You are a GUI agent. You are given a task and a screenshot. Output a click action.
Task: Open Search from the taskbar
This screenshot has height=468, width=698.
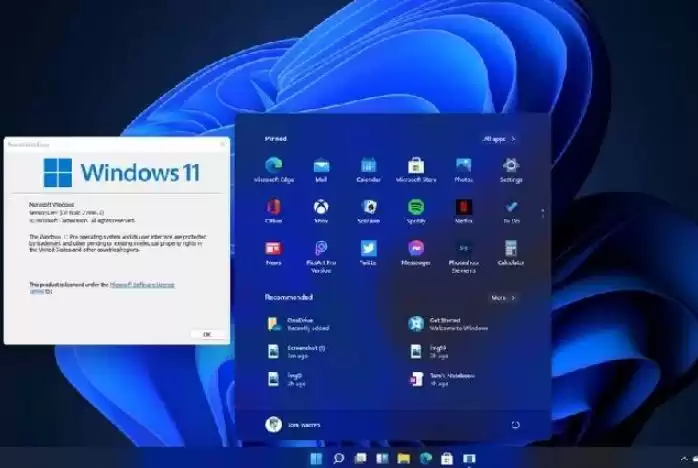[x=338, y=458]
